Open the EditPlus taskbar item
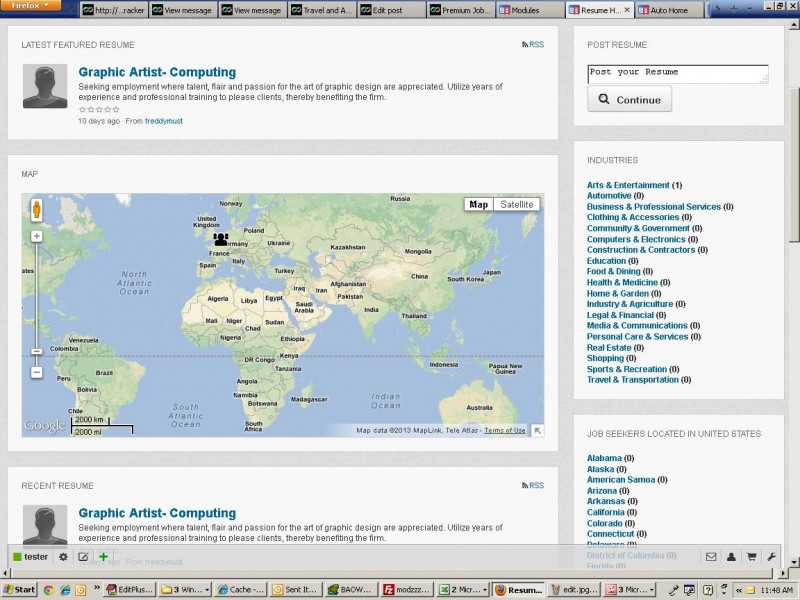 click(130, 590)
